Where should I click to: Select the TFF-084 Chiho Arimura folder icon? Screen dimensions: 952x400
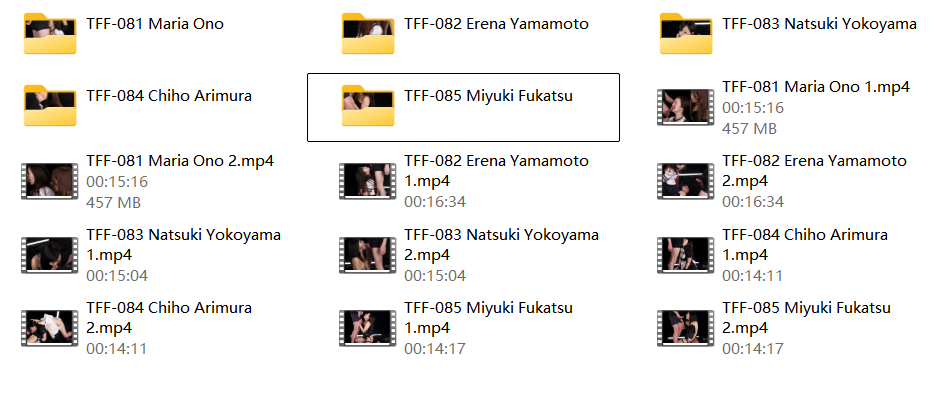50,106
